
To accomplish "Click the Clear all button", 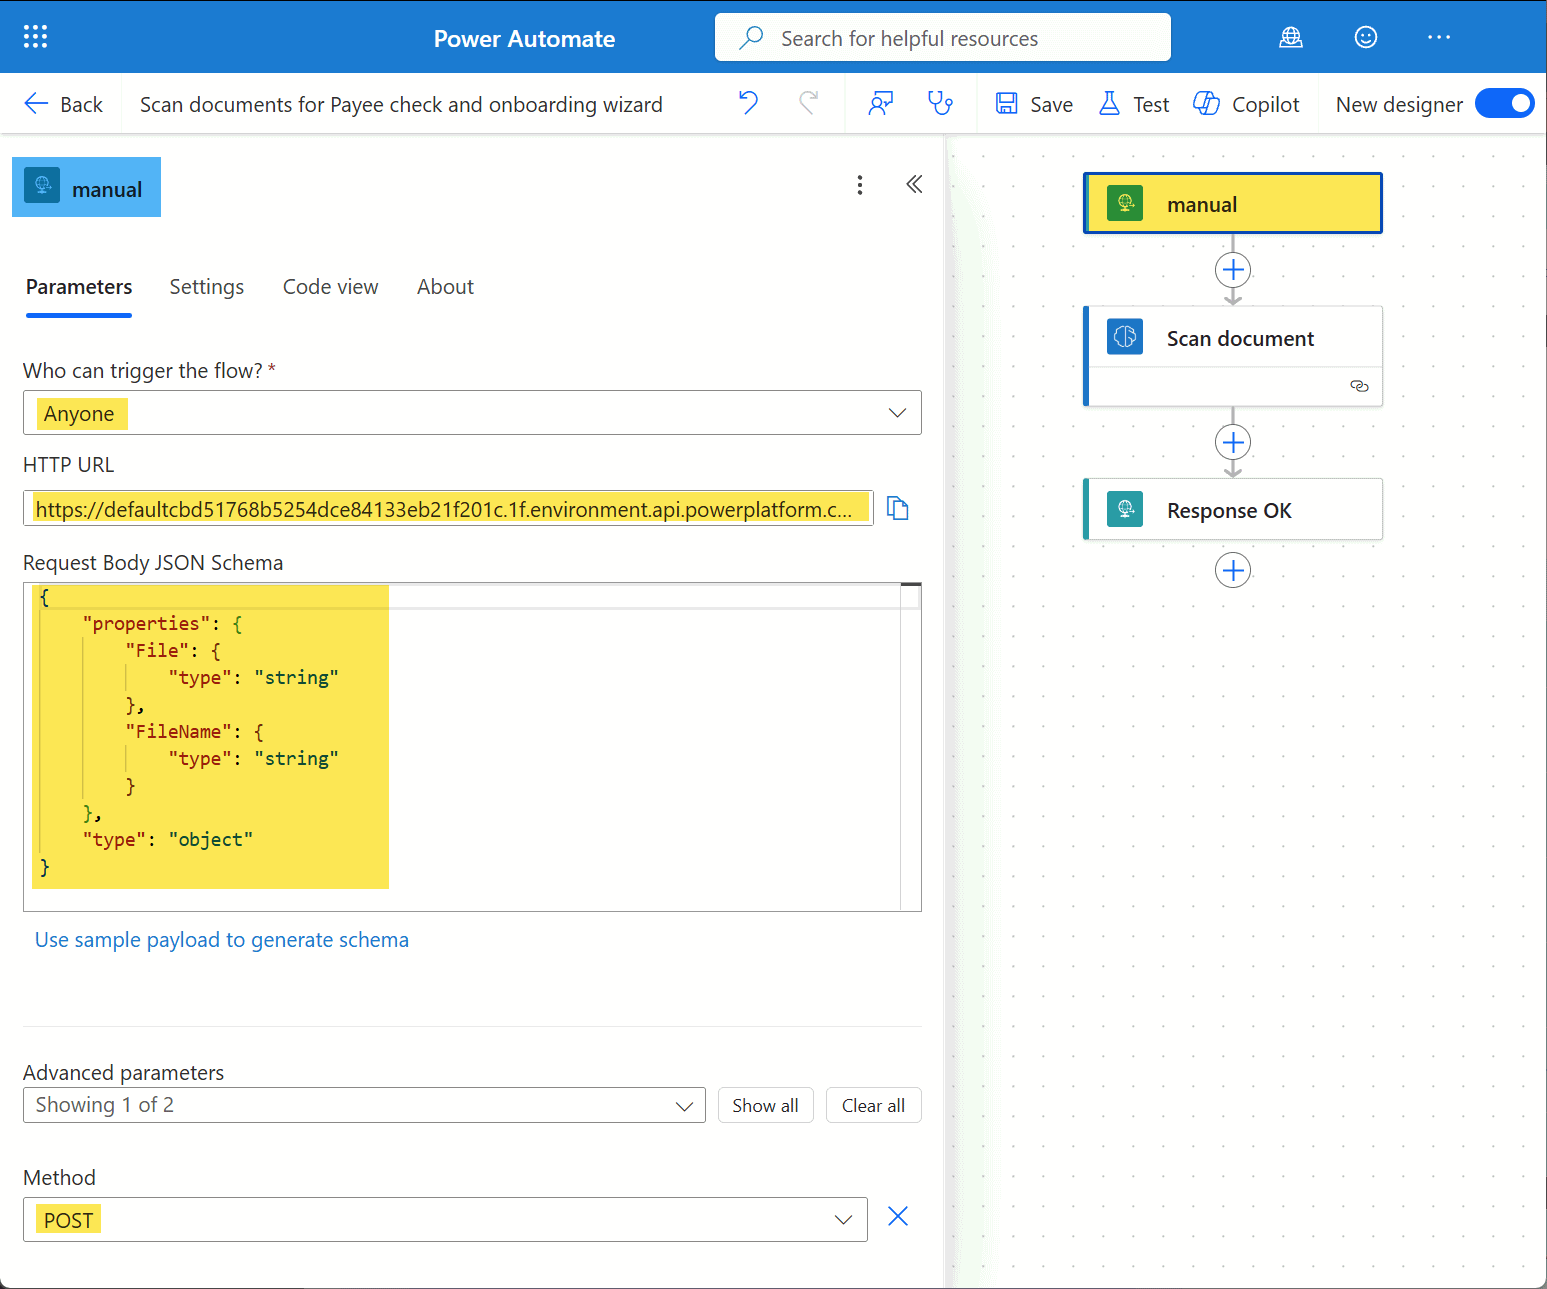I will point(873,1105).
